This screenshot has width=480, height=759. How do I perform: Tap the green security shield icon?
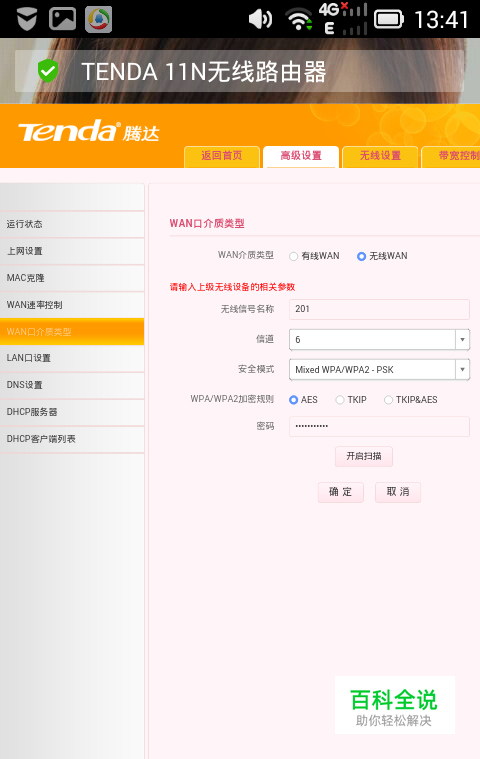tap(48, 71)
